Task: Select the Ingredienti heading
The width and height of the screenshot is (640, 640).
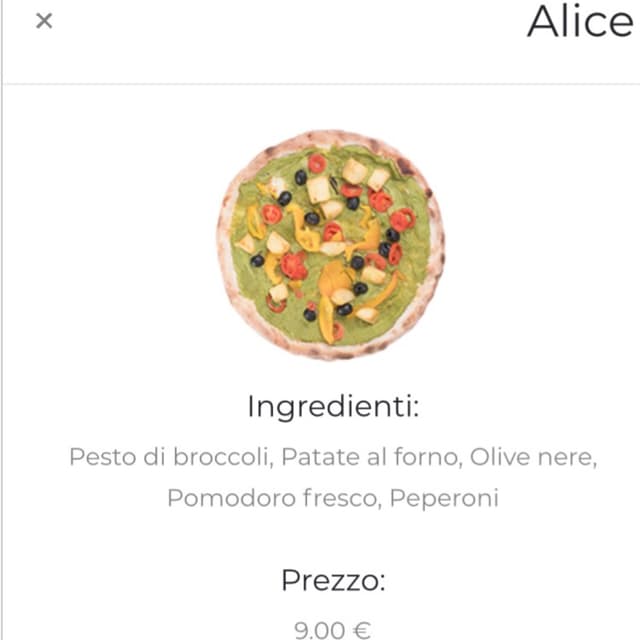Action: pos(333,407)
